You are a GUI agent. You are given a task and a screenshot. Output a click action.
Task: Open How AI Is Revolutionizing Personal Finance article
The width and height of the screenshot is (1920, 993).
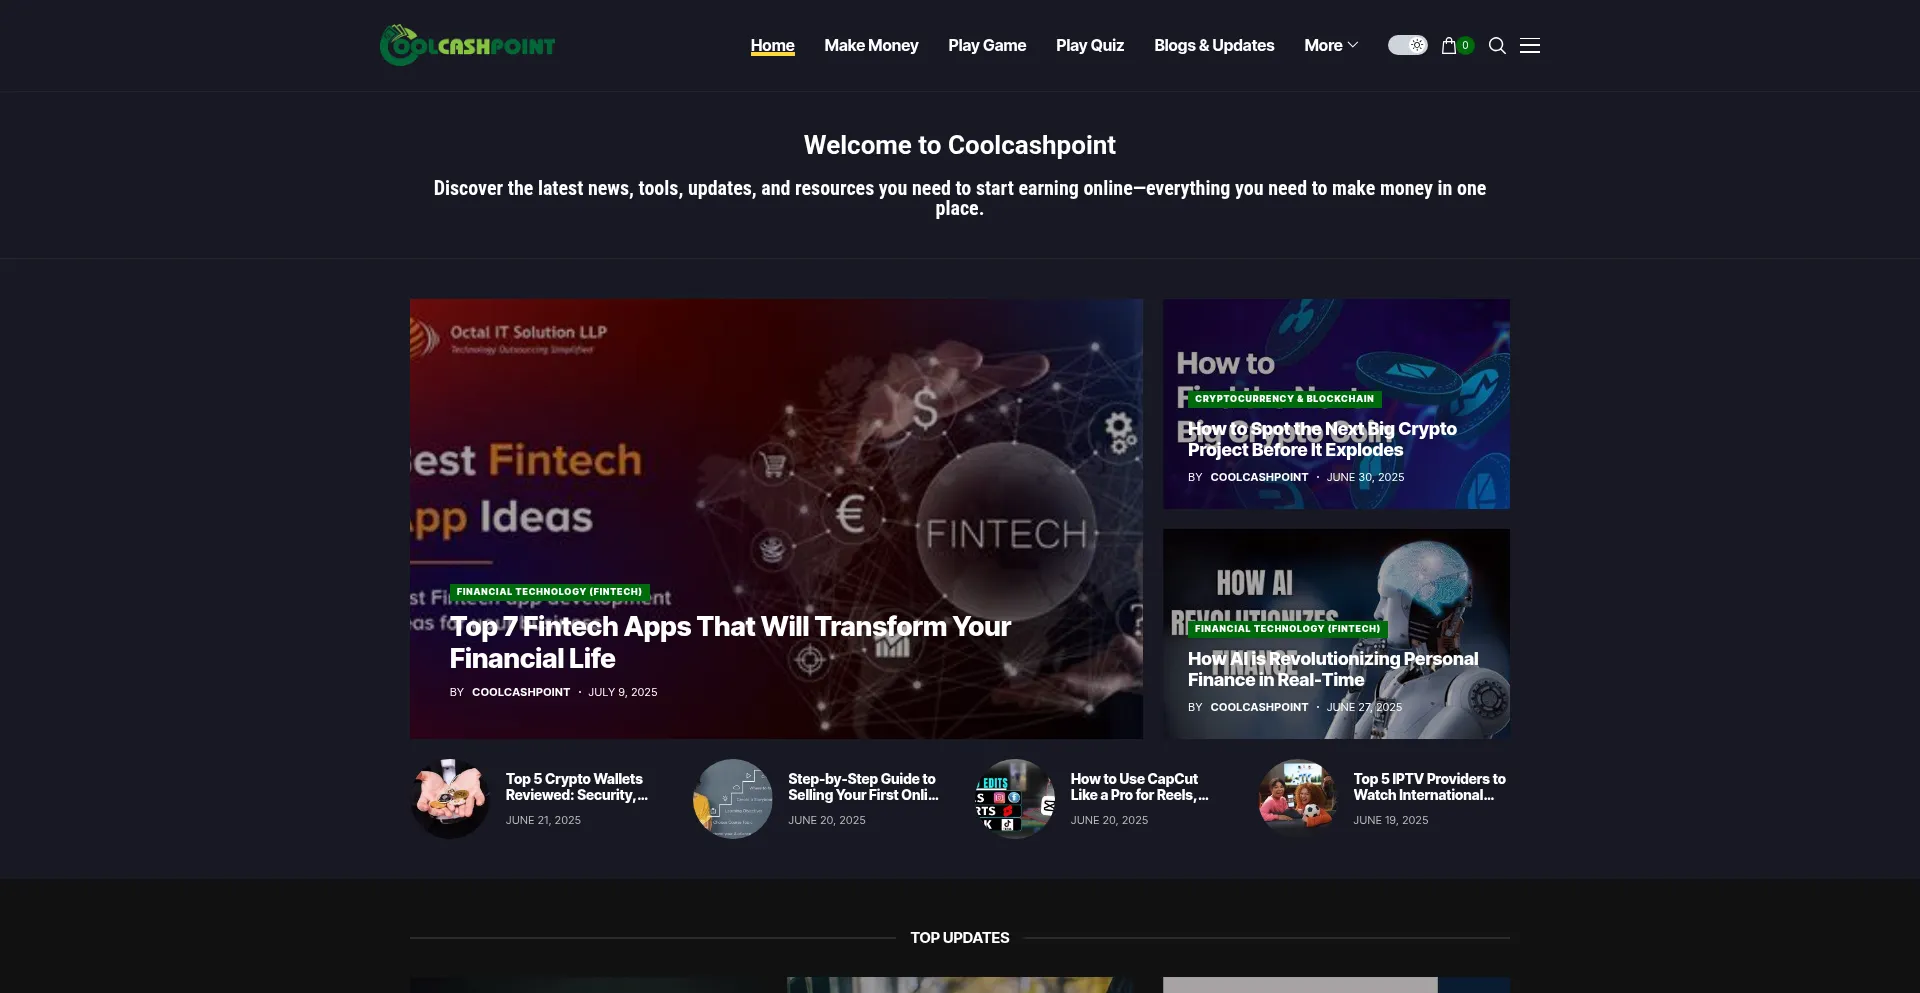tap(1332, 669)
